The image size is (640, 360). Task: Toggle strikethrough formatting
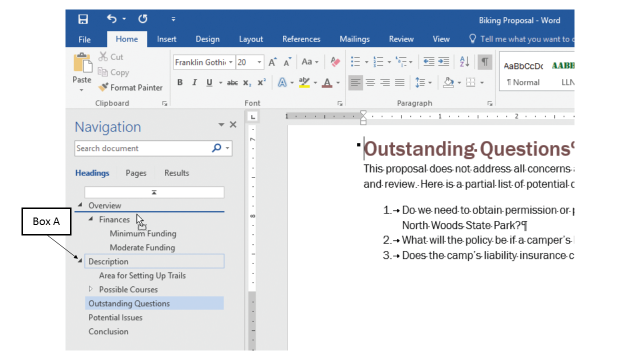click(232, 82)
